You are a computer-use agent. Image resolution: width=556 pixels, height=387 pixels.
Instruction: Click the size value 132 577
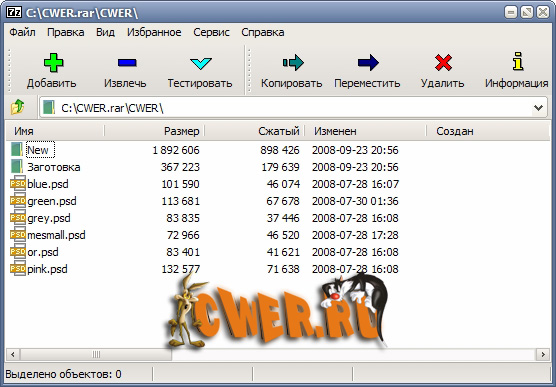tap(180, 269)
